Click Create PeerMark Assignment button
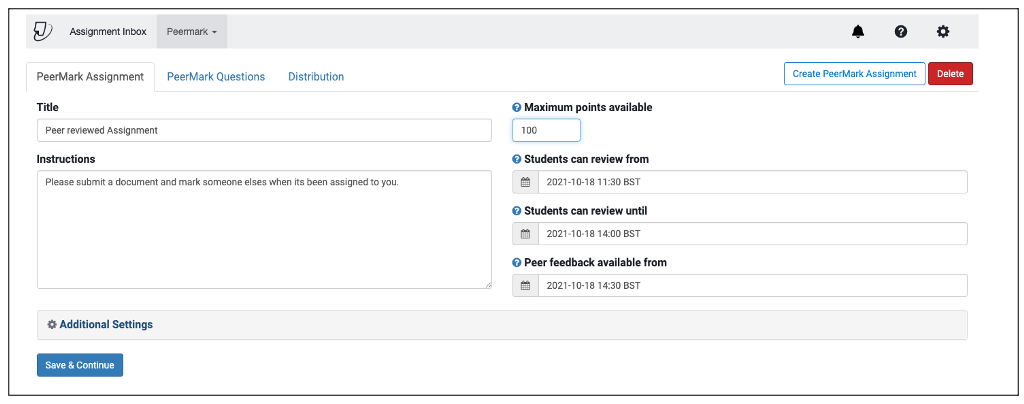 [x=854, y=74]
